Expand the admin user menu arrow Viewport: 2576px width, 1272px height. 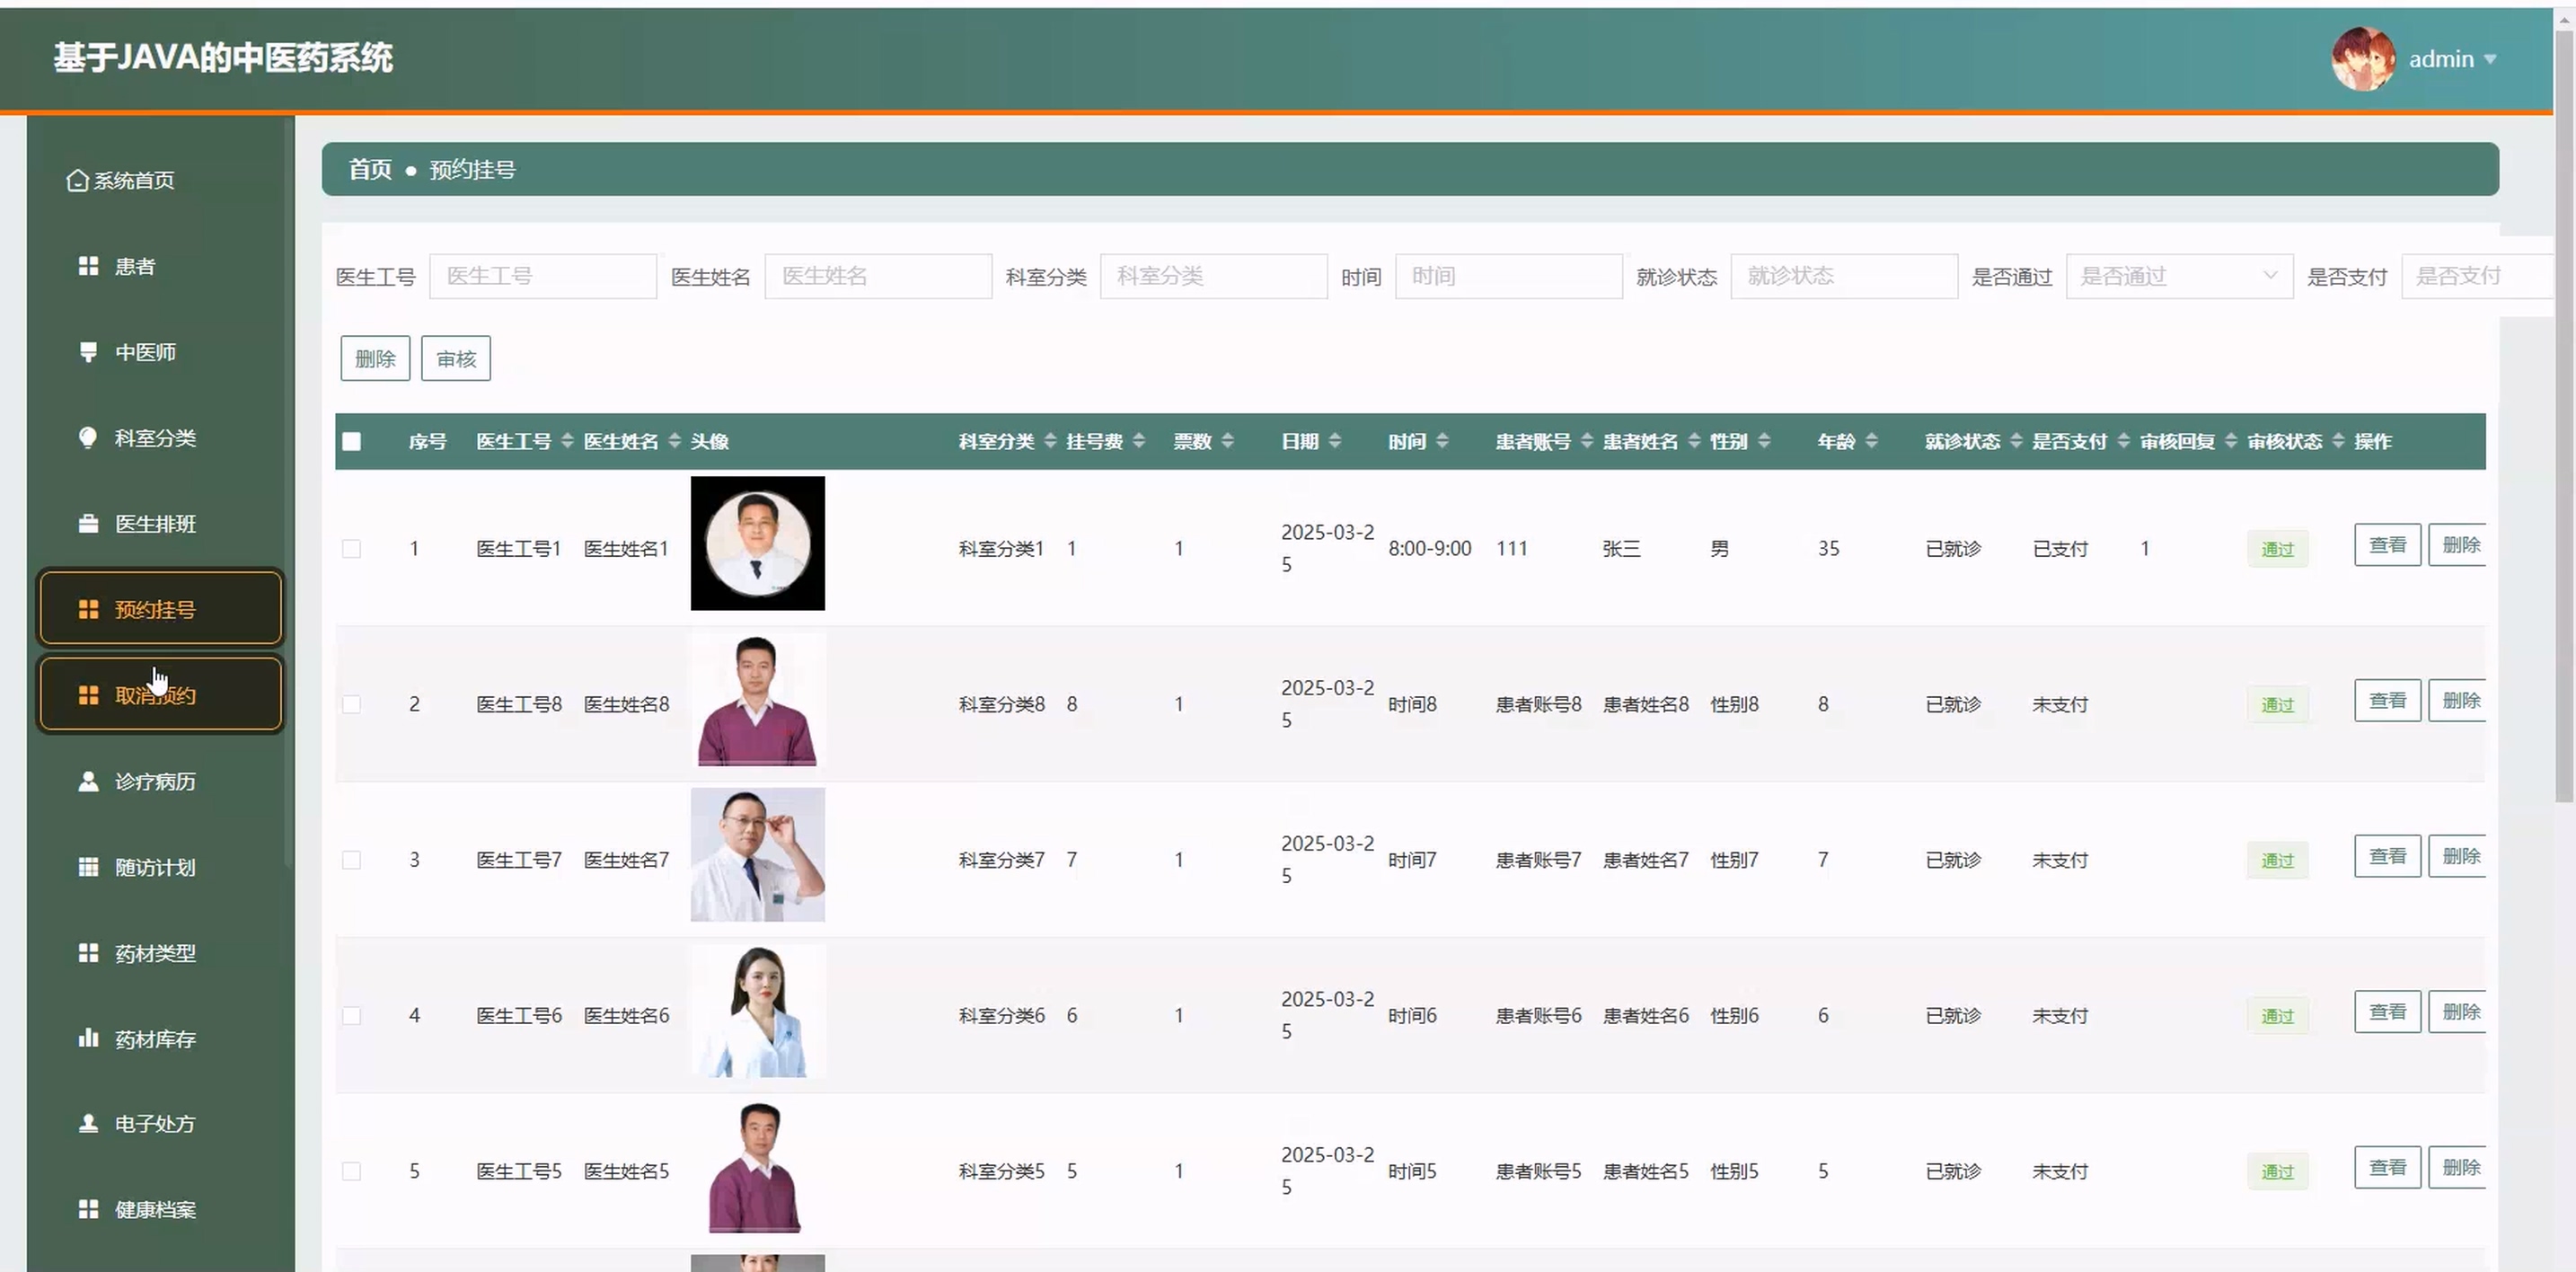[2490, 60]
